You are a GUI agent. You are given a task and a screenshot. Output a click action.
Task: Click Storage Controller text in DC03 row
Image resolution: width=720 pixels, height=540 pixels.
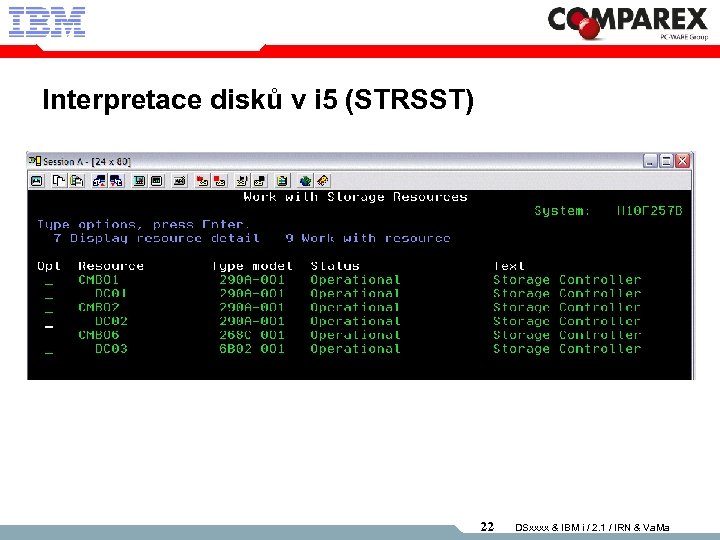(567, 349)
